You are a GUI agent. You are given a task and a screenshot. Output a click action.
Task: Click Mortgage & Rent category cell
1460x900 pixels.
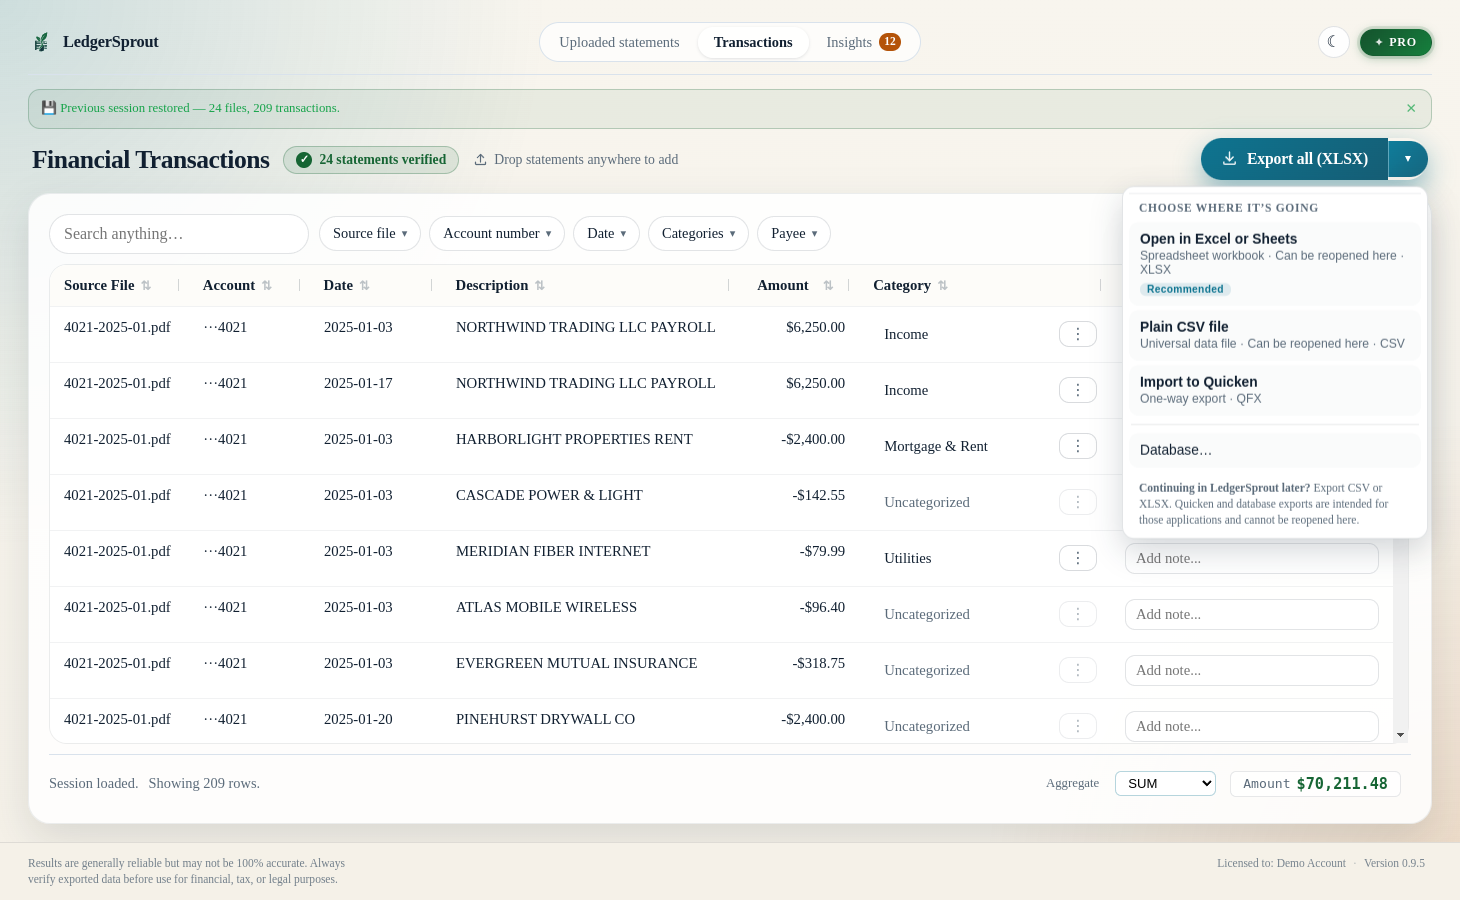coord(936,447)
